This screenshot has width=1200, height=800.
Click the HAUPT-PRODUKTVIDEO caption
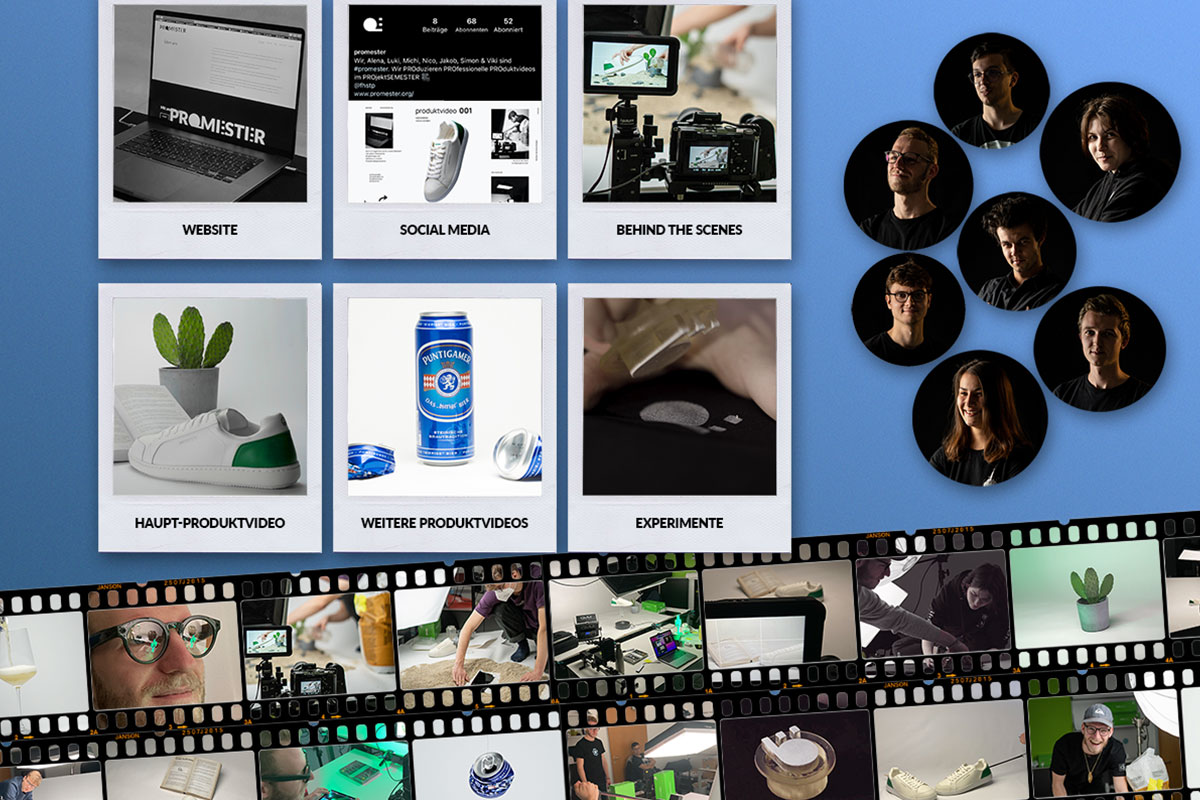click(x=210, y=523)
